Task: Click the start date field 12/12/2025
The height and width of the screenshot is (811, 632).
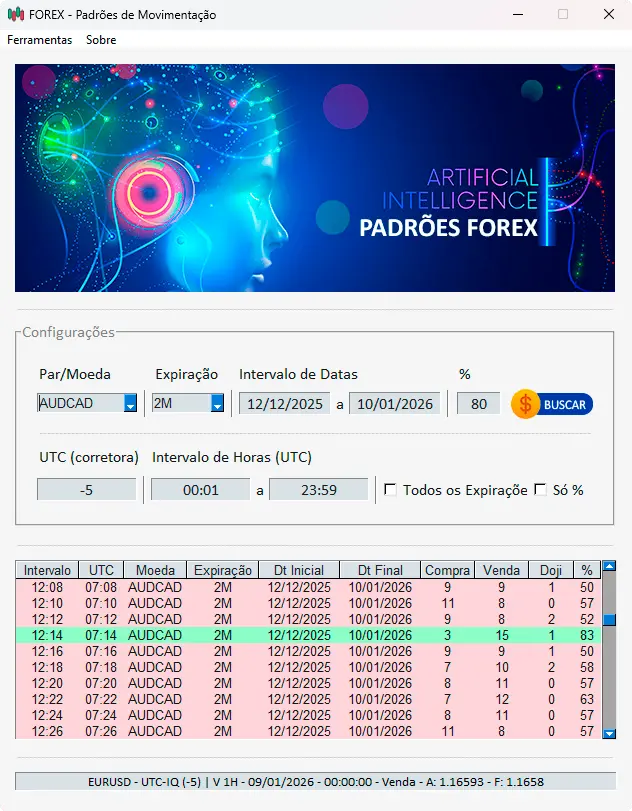Action: tap(285, 404)
